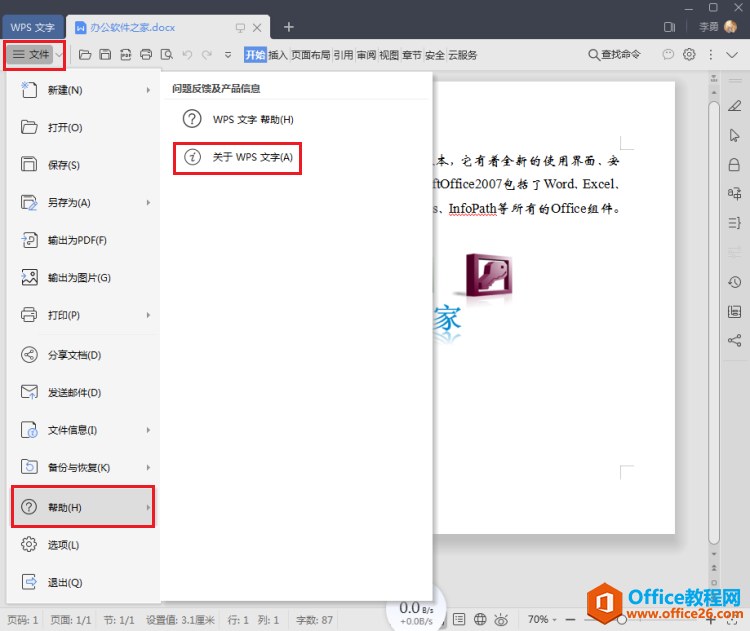The width and height of the screenshot is (750, 631).
Task: Click the web layout globe icon
Action: coord(480,620)
